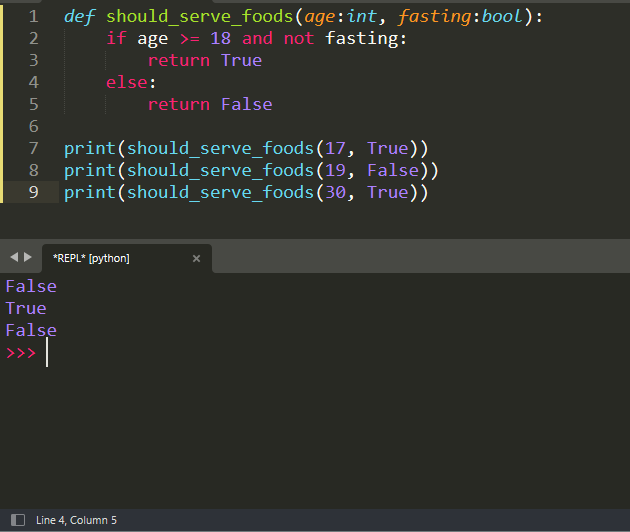630x532 pixels.
Task: Click the previous tab left arrow
Action: click(13, 258)
